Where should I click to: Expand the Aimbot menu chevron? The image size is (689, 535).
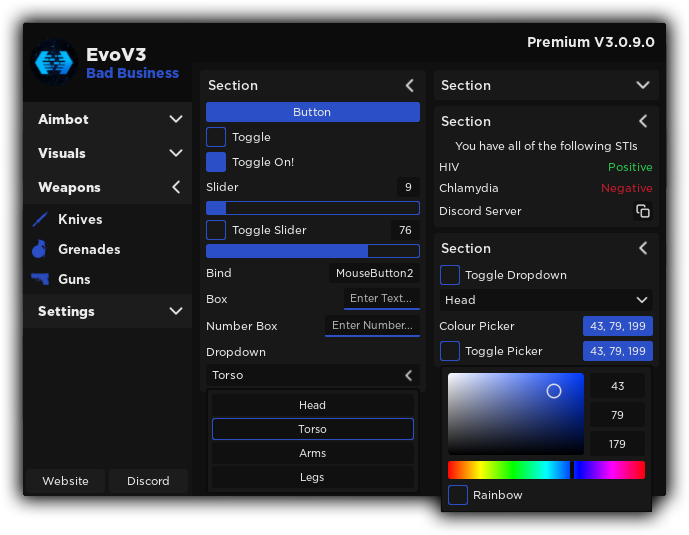(176, 119)
